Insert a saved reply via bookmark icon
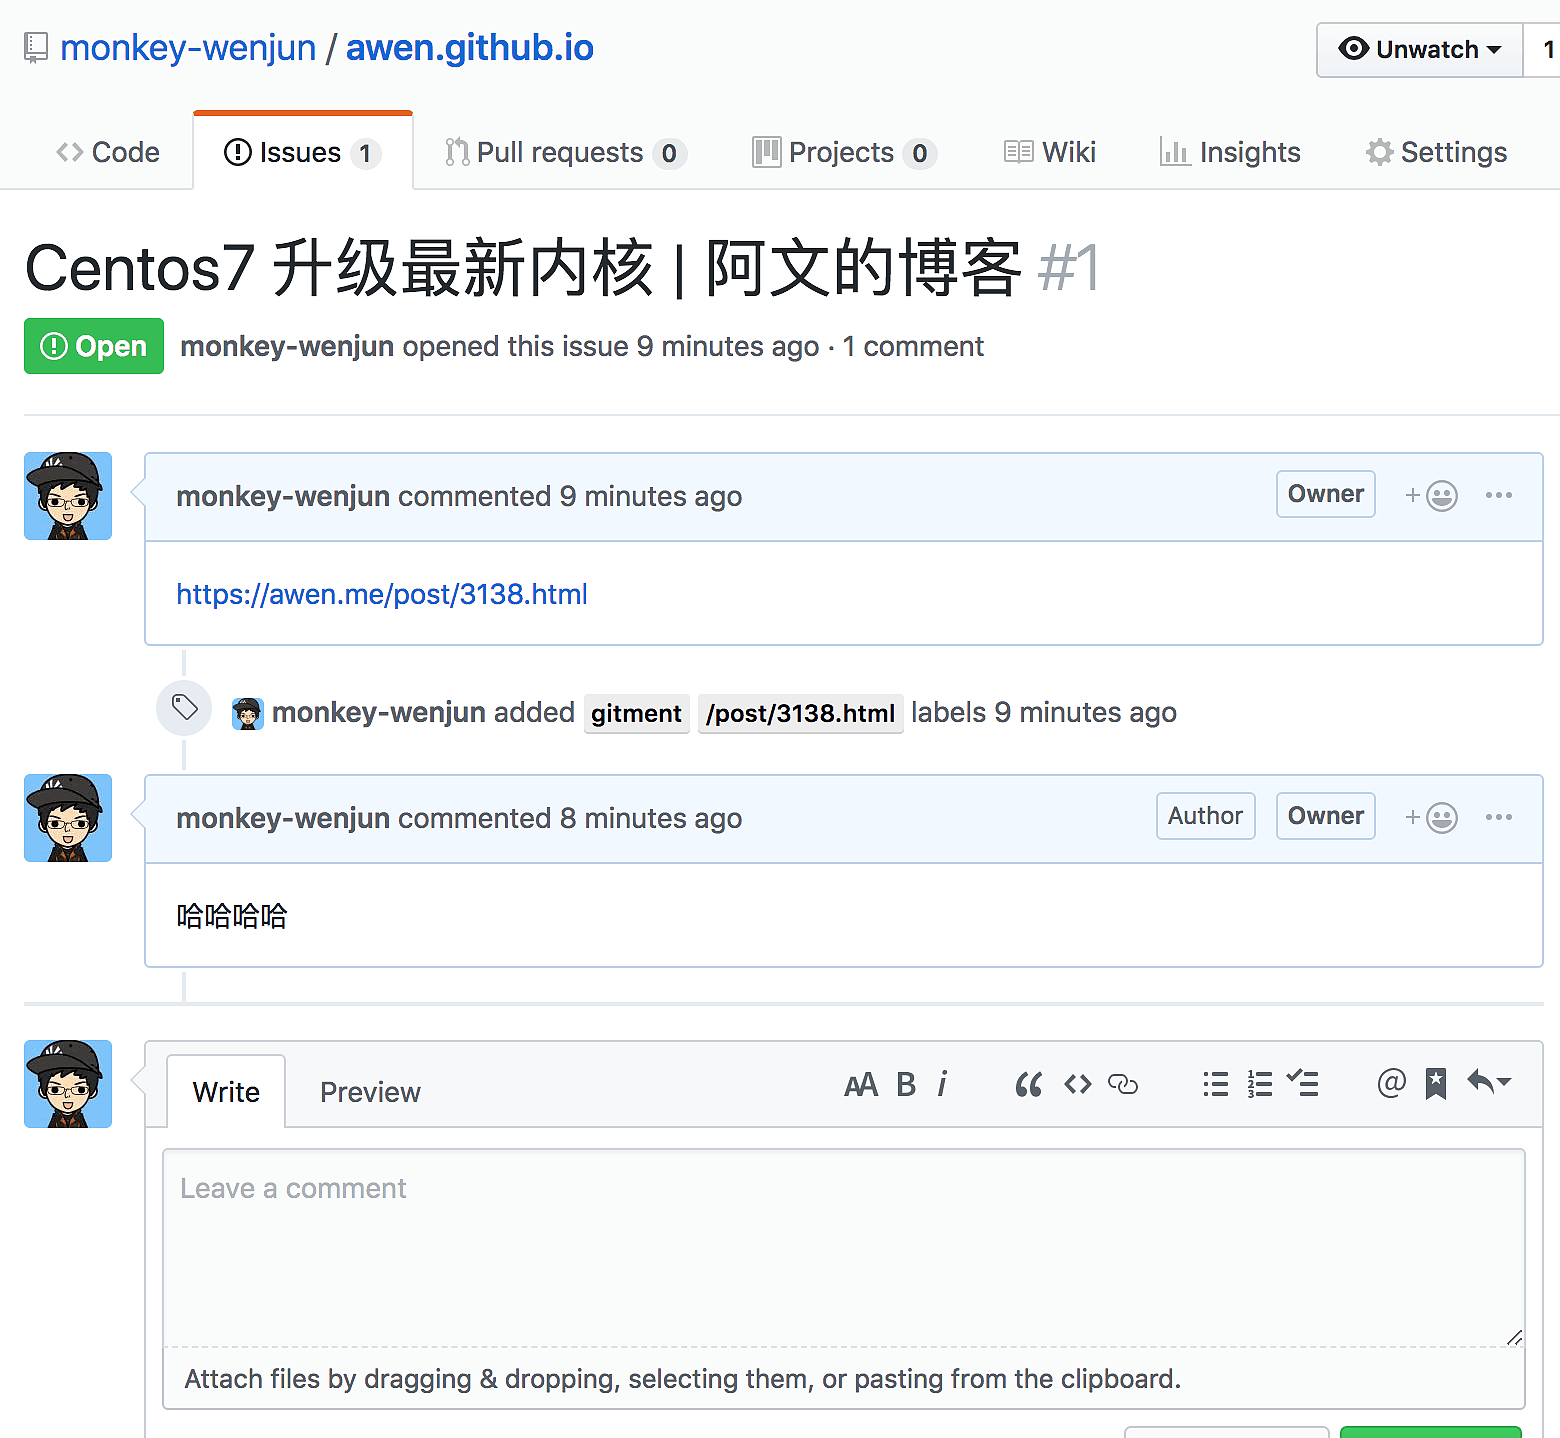Image resolution: width=1560 pixels, height=1438 pixels. 1436,1084
